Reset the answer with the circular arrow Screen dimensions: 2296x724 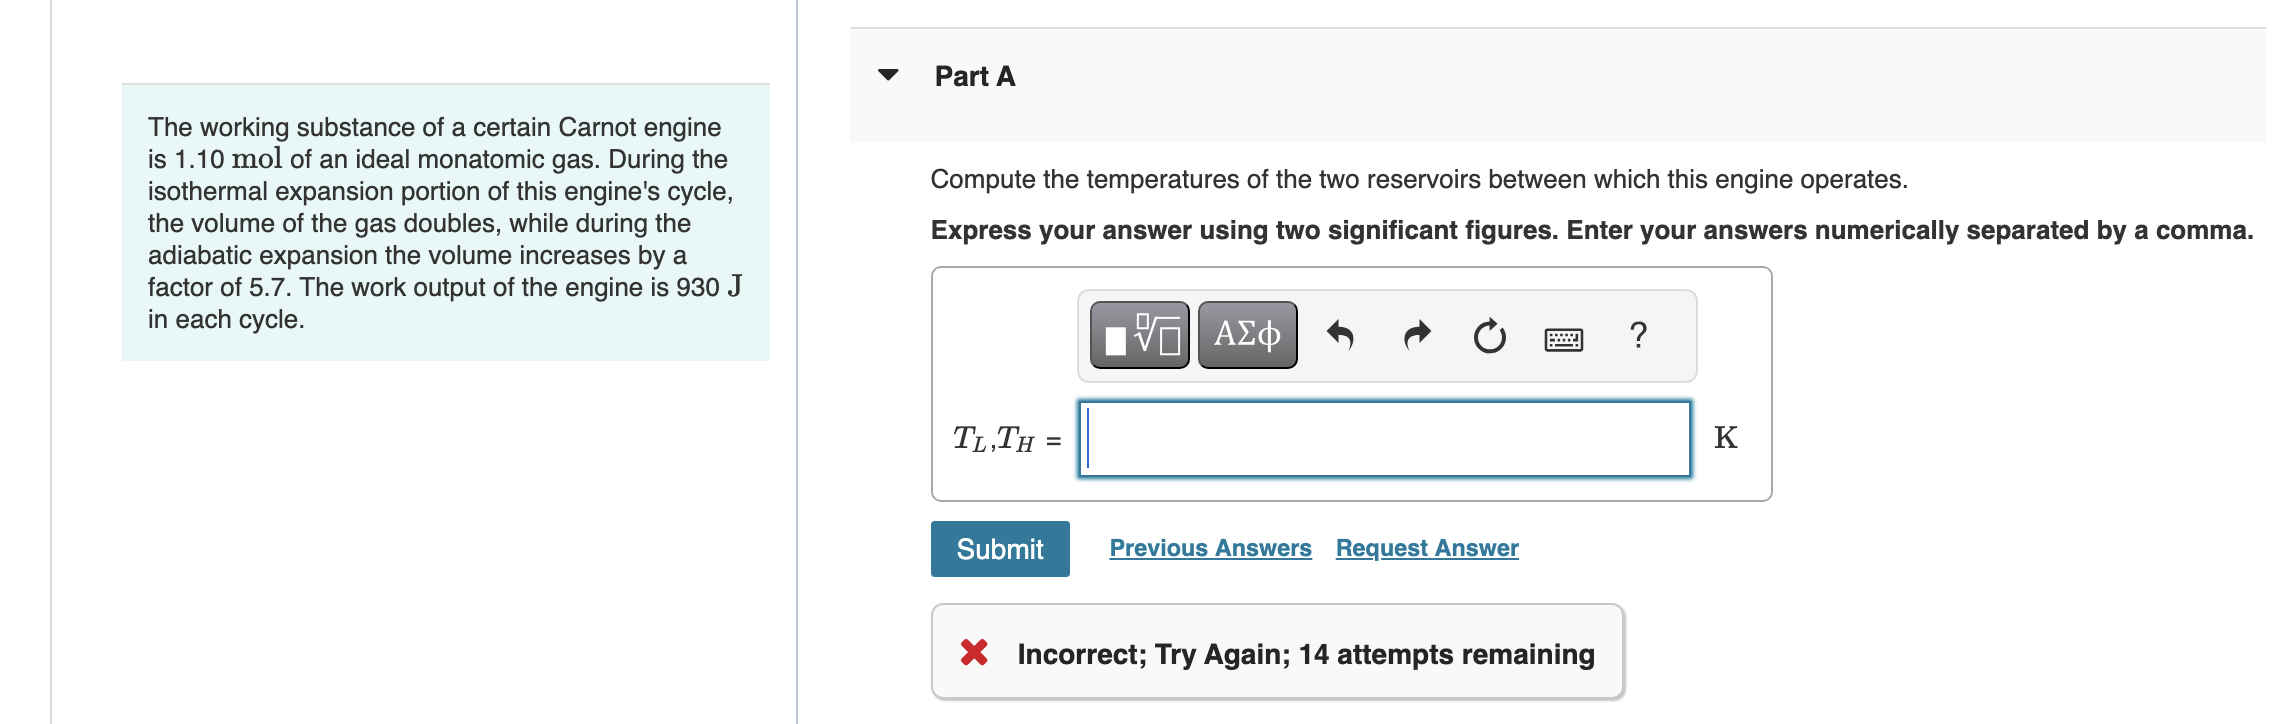pos(1489,336)
